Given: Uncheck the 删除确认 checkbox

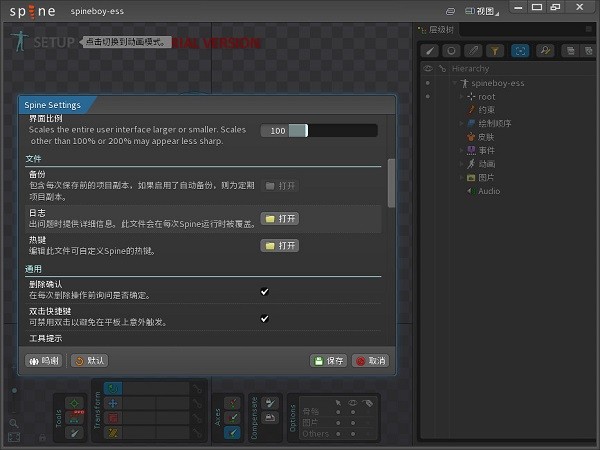Looking at the screenshot, I should click(x=265, y=291).
